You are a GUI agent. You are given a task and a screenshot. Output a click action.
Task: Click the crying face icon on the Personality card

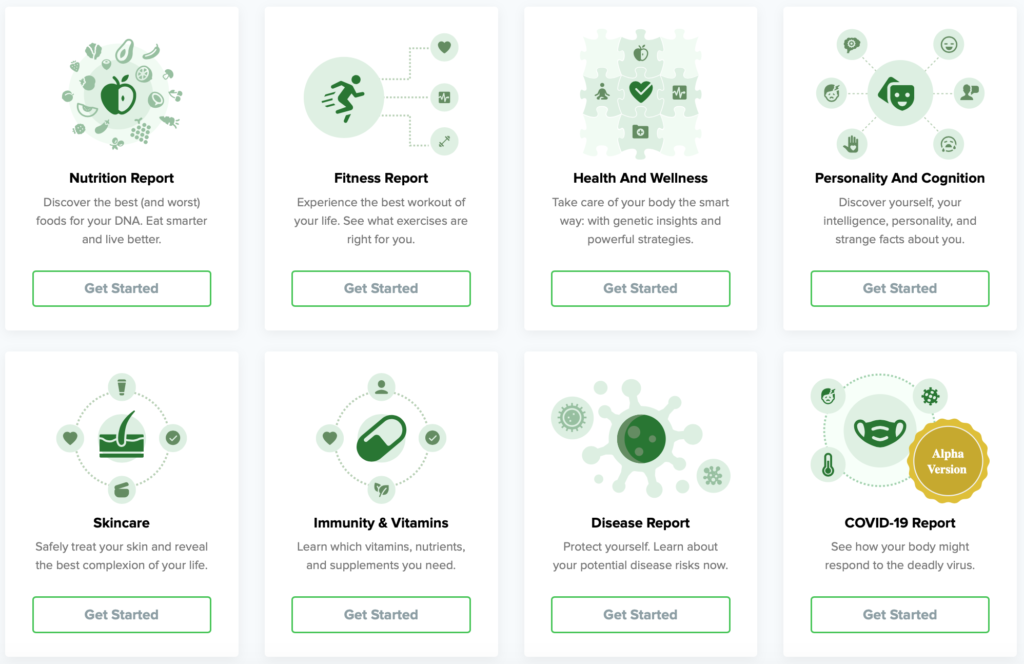click(x=948, y=143)
